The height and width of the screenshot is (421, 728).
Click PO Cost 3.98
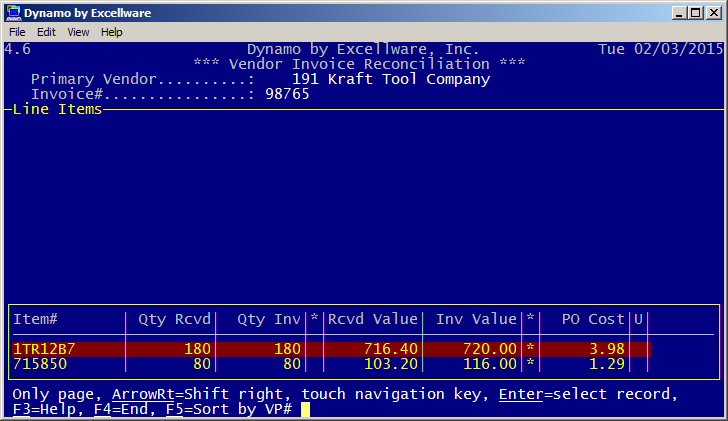[x=607, y=349]
